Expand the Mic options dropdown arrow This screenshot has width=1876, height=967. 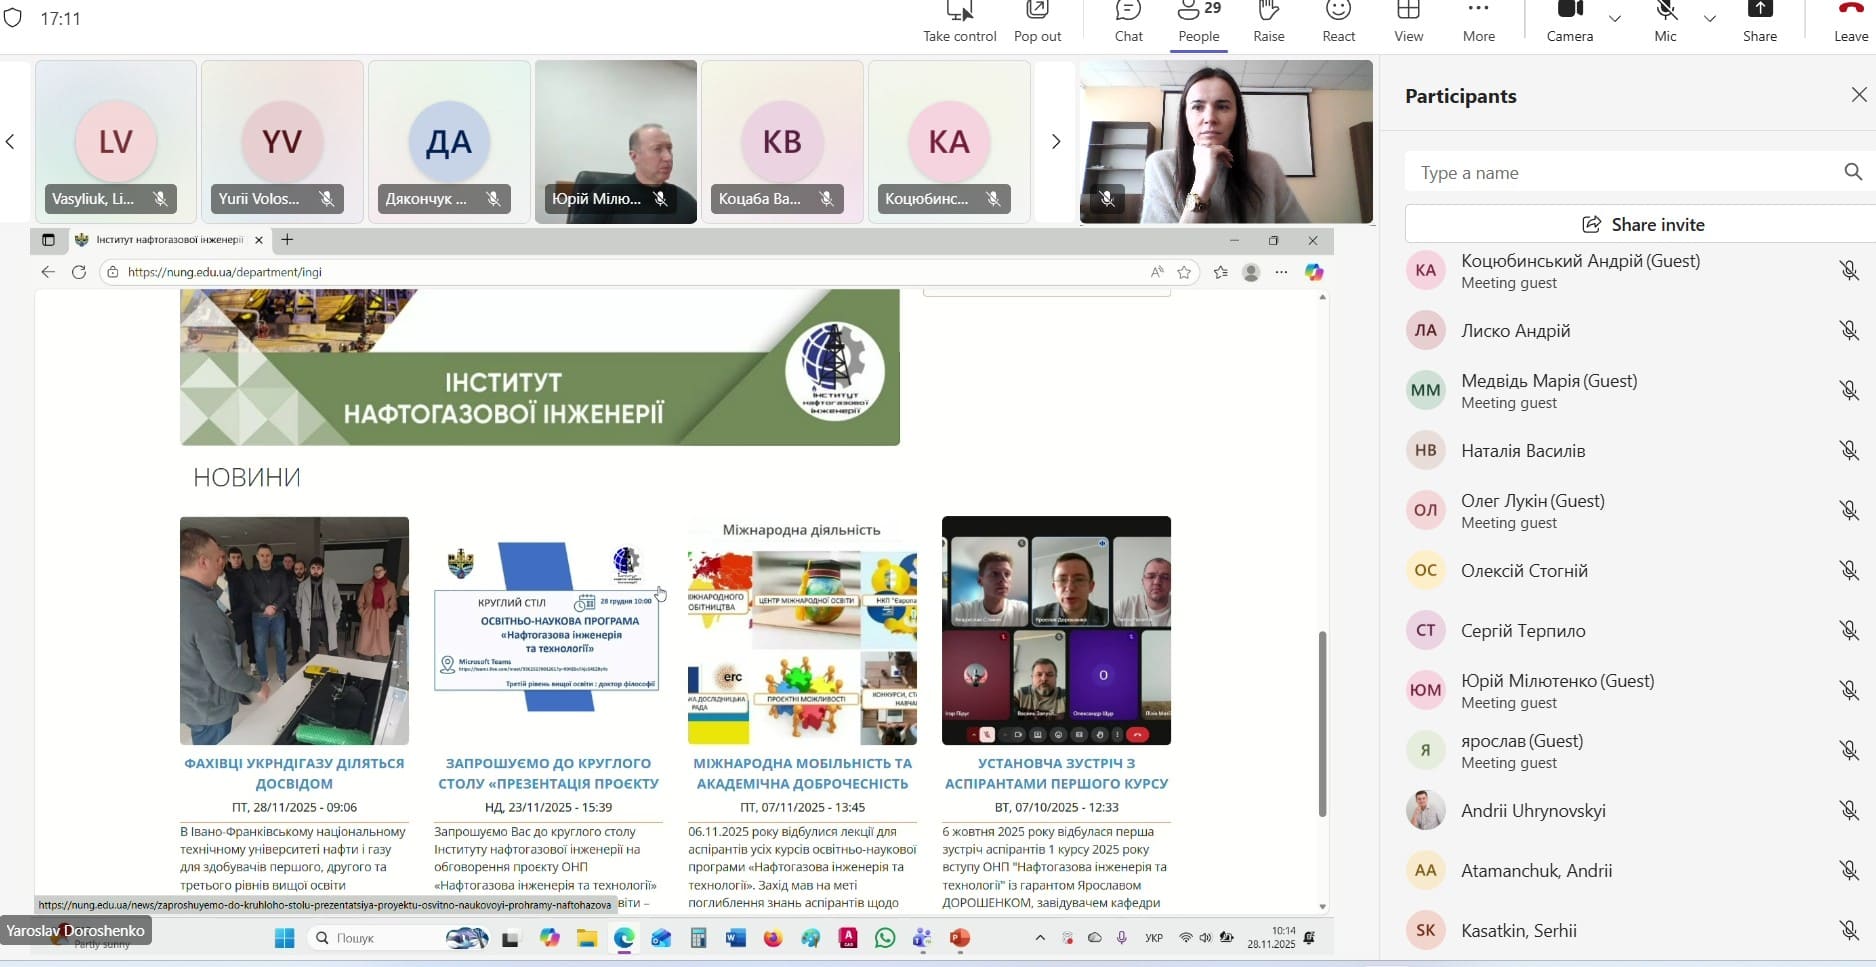click(x=1709, y=19)
